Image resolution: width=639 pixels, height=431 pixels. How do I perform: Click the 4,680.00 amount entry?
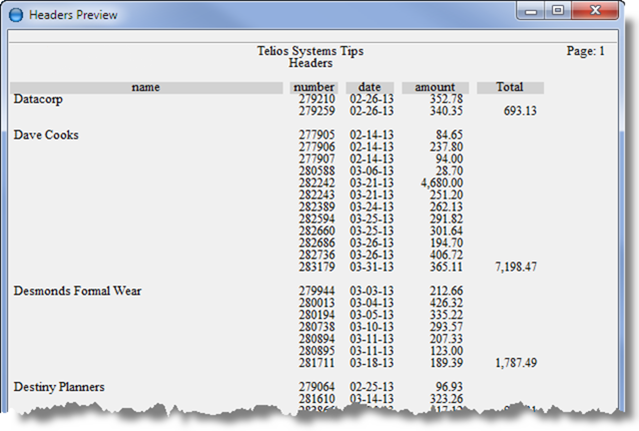point(441,183)
